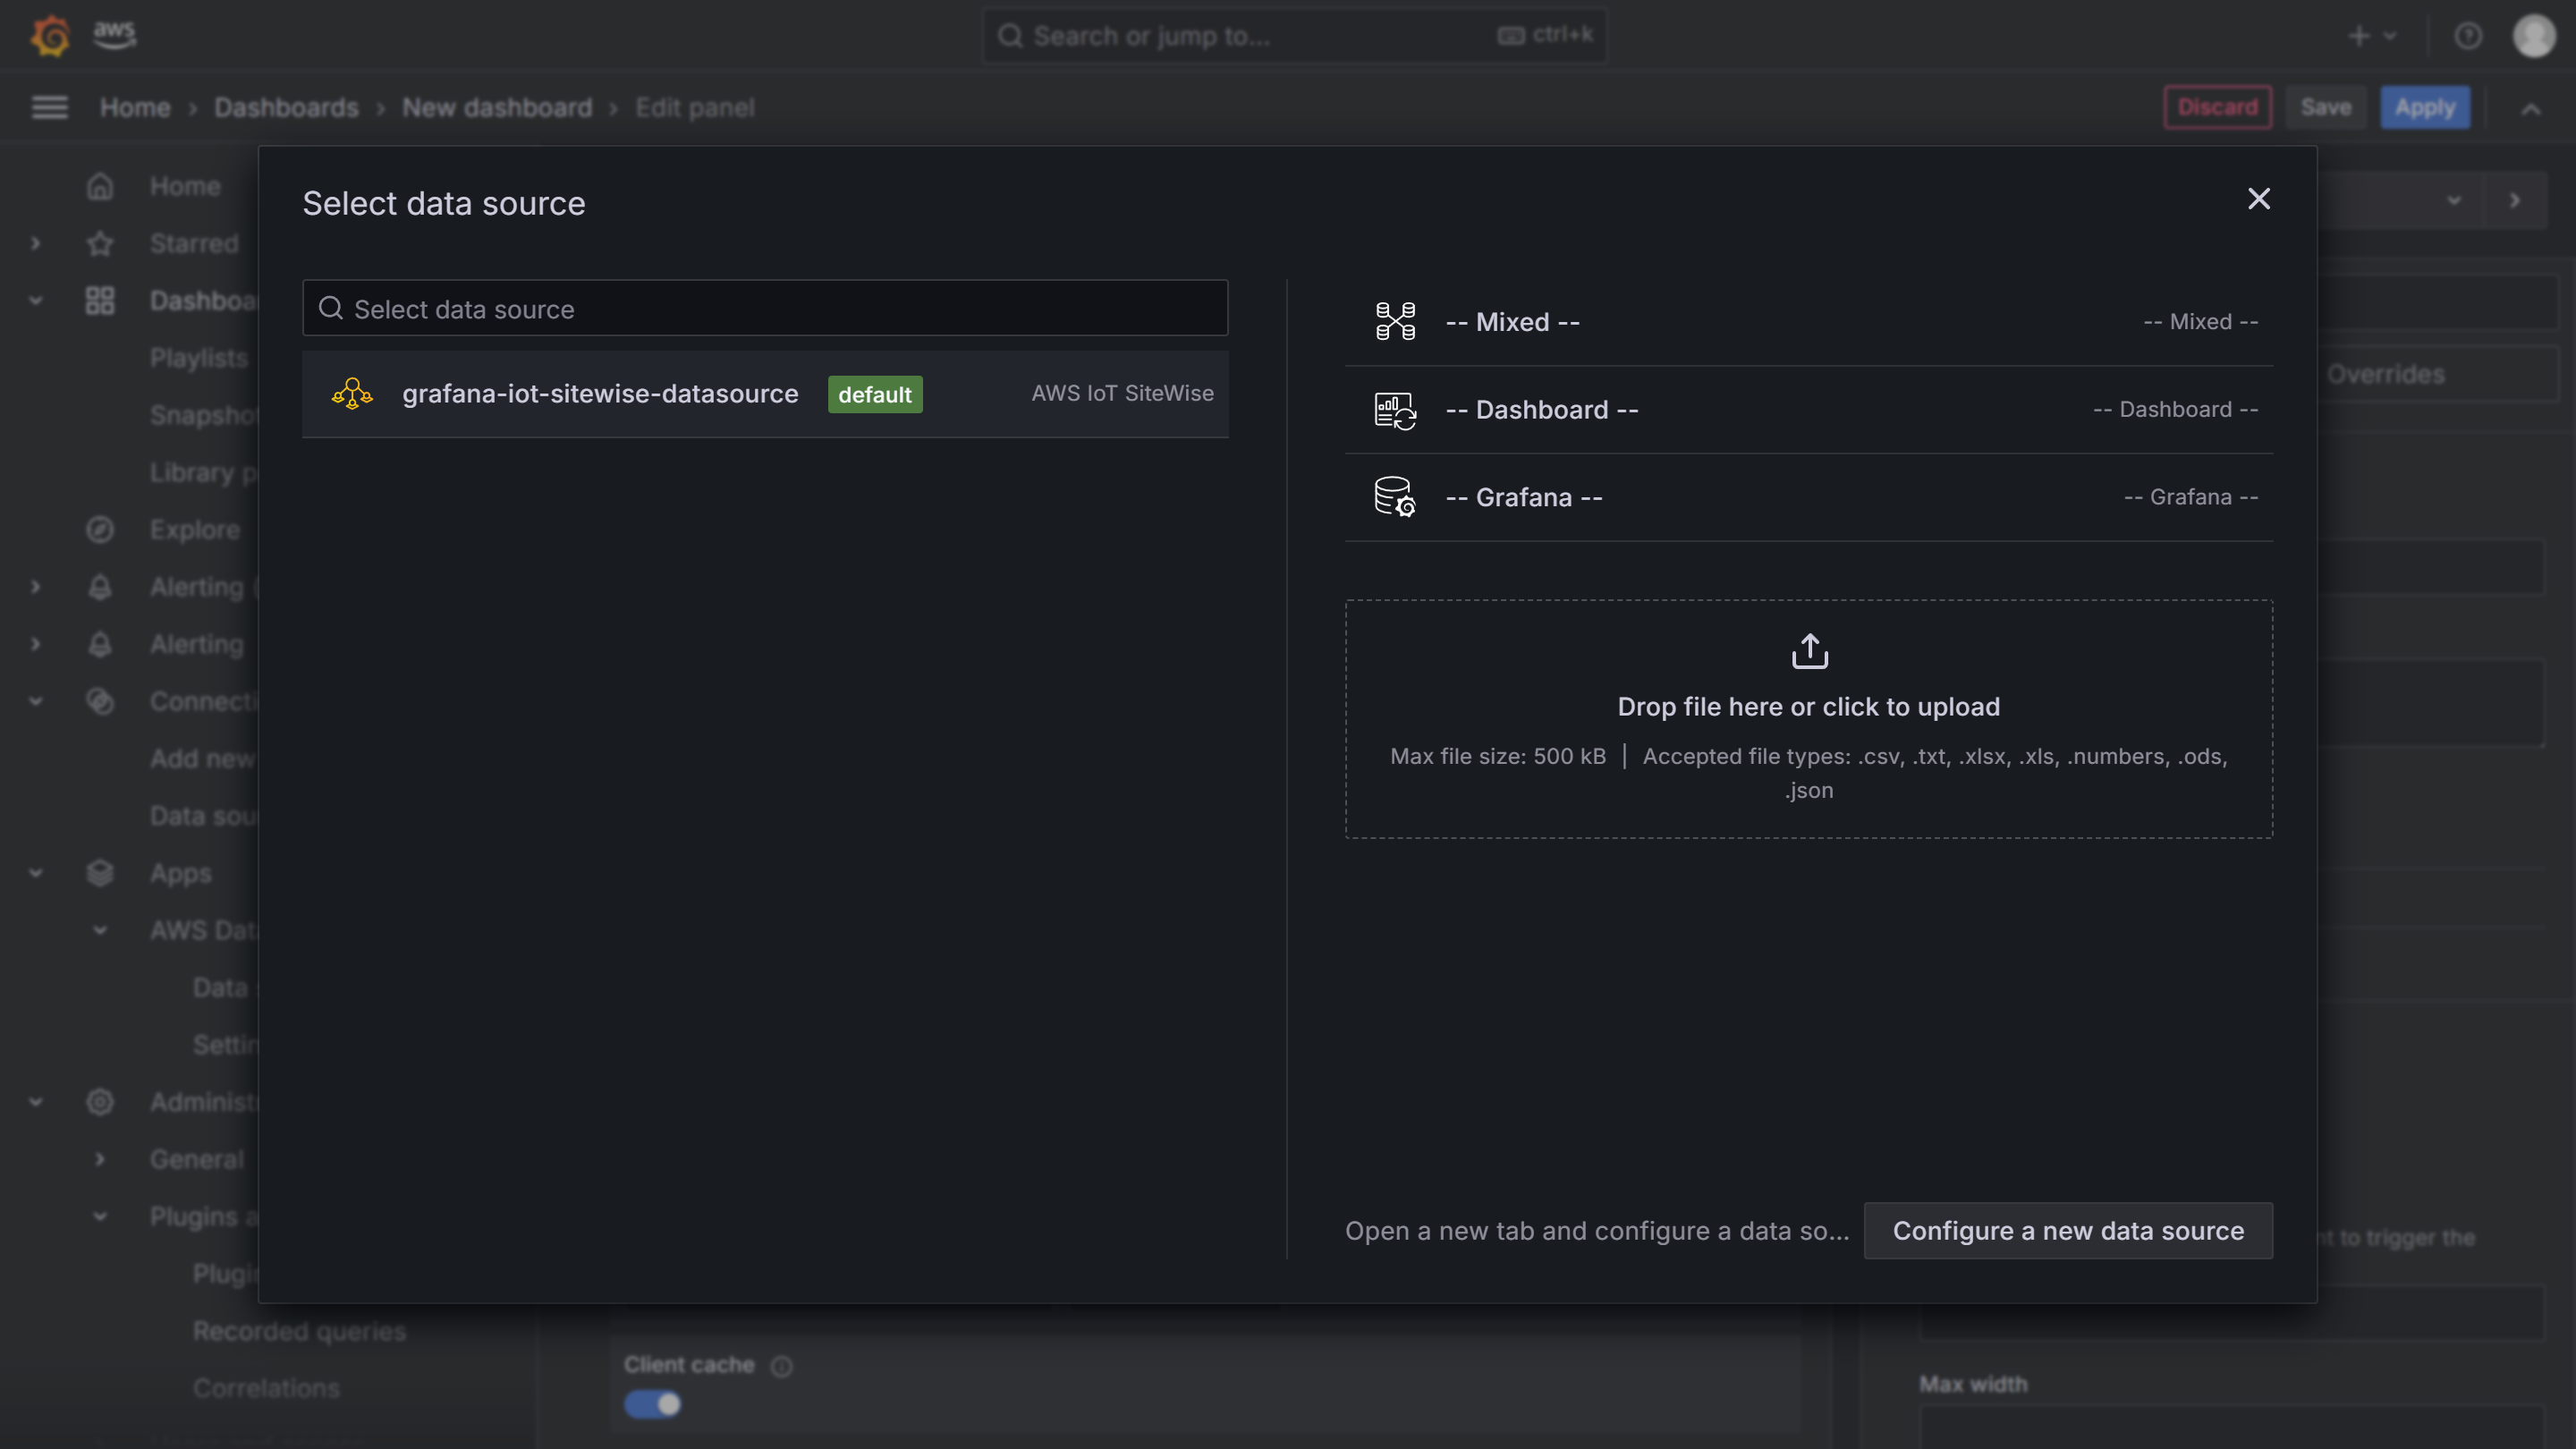Collapse the Administration section chevron
The width and height of the screenshot is (2576, 1449).
point(36,1102)
